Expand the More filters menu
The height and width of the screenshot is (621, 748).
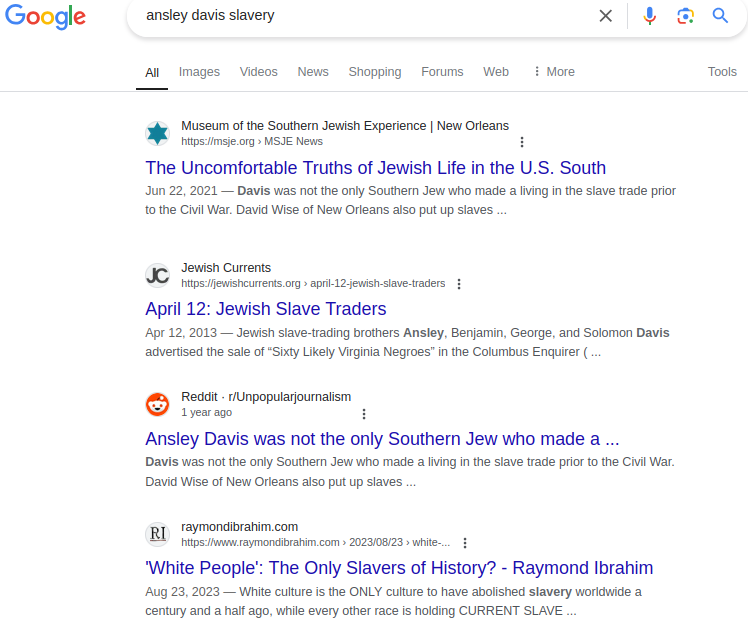pos(554,72)
